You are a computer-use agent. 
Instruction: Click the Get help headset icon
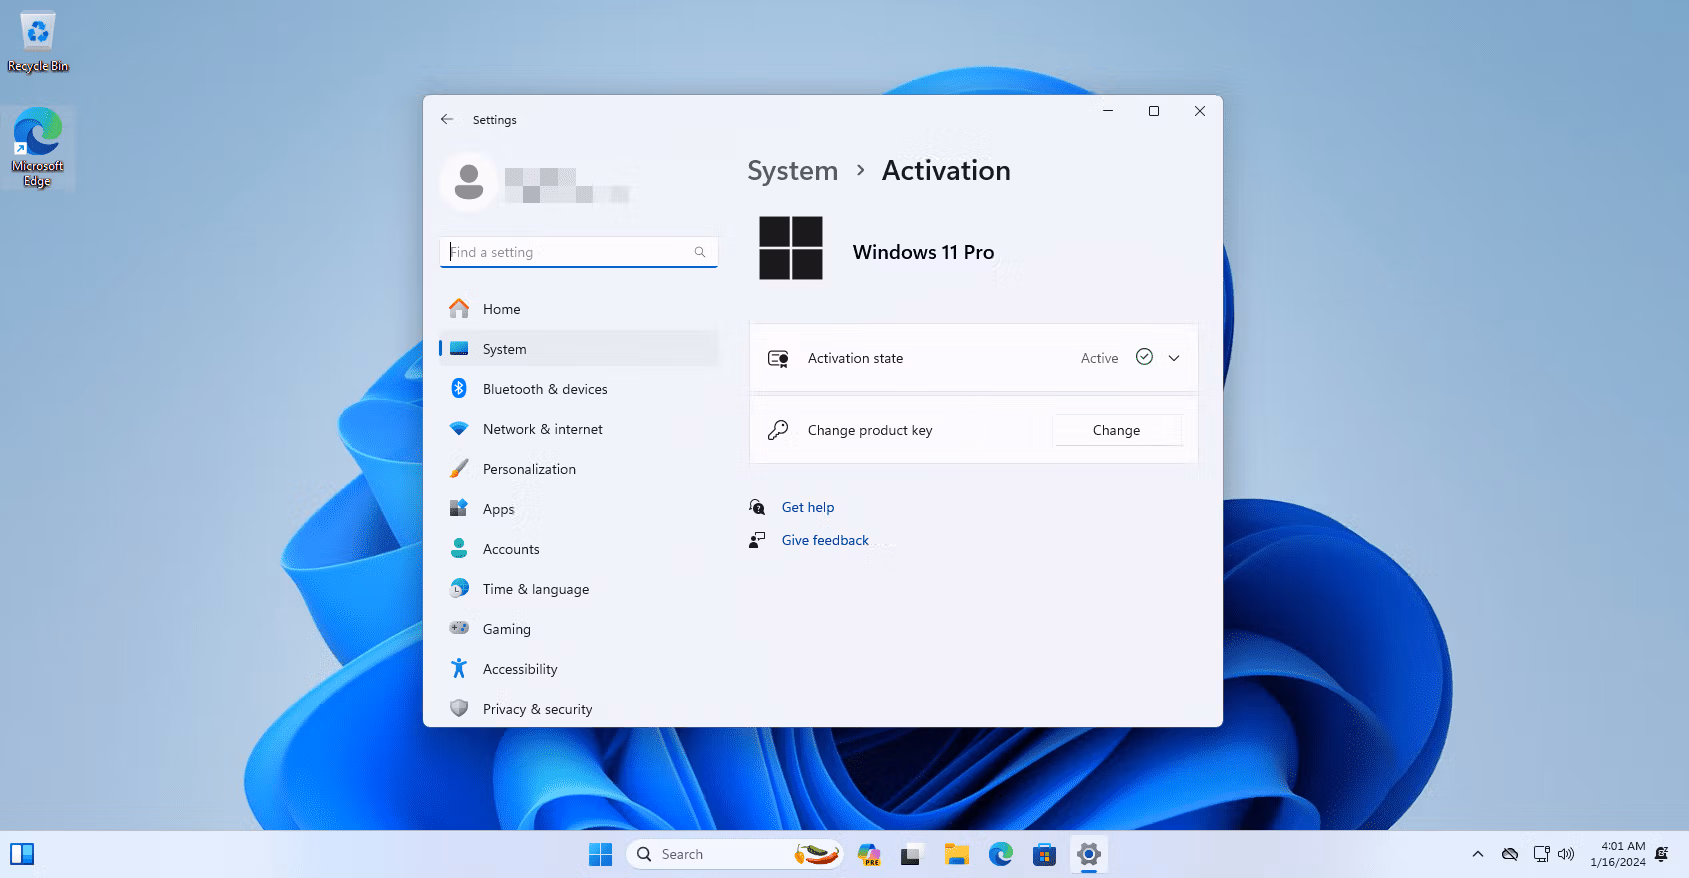tap(757, 507)
